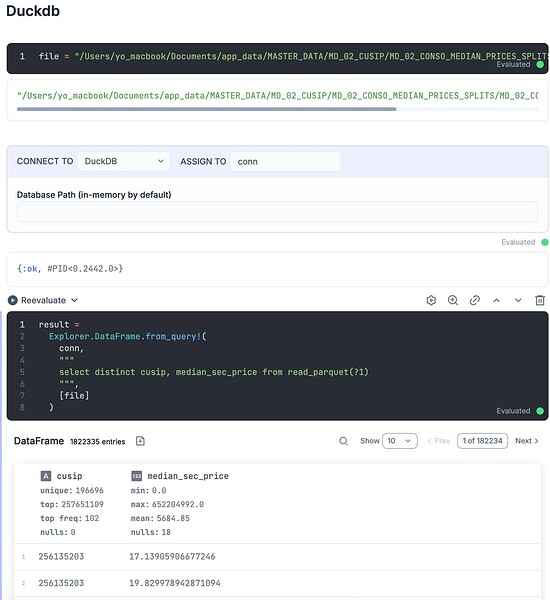
Task: Click the cusip column header
Action: point(69,476)
